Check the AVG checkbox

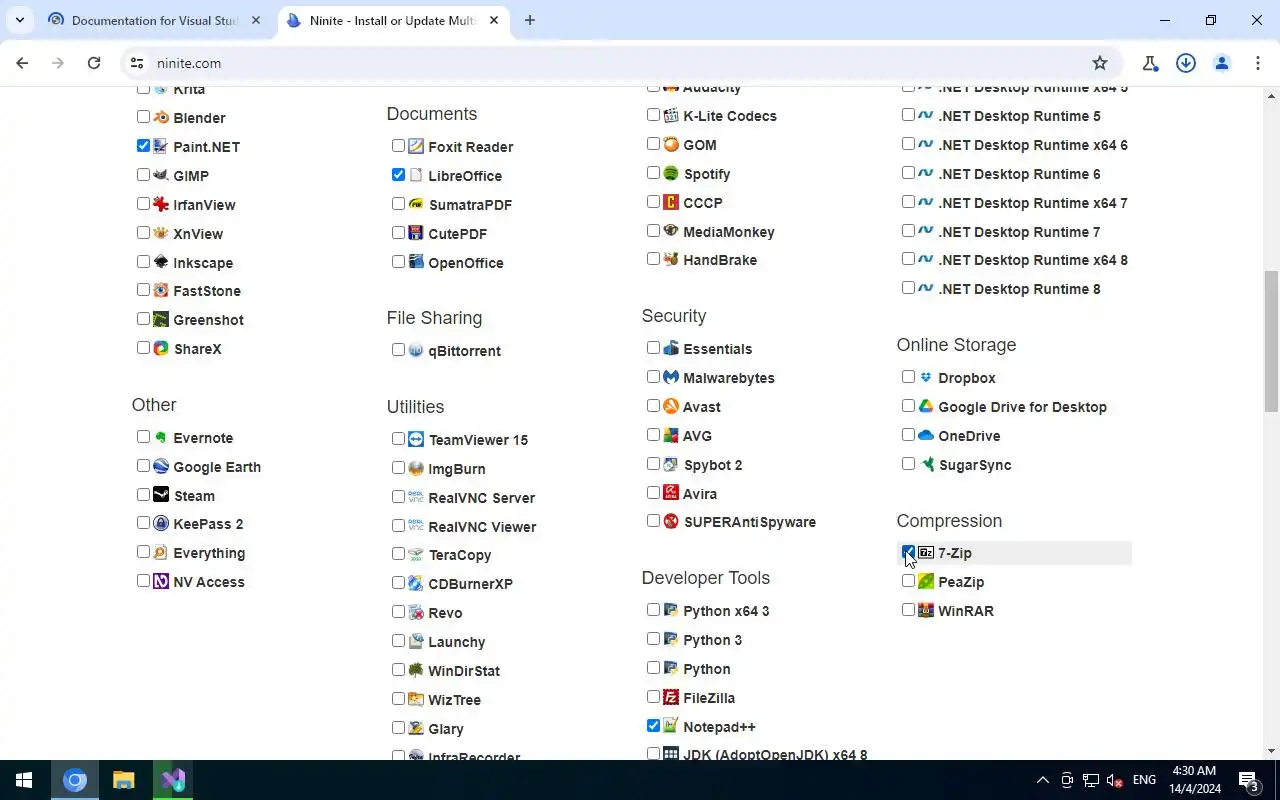coord(653,435)
